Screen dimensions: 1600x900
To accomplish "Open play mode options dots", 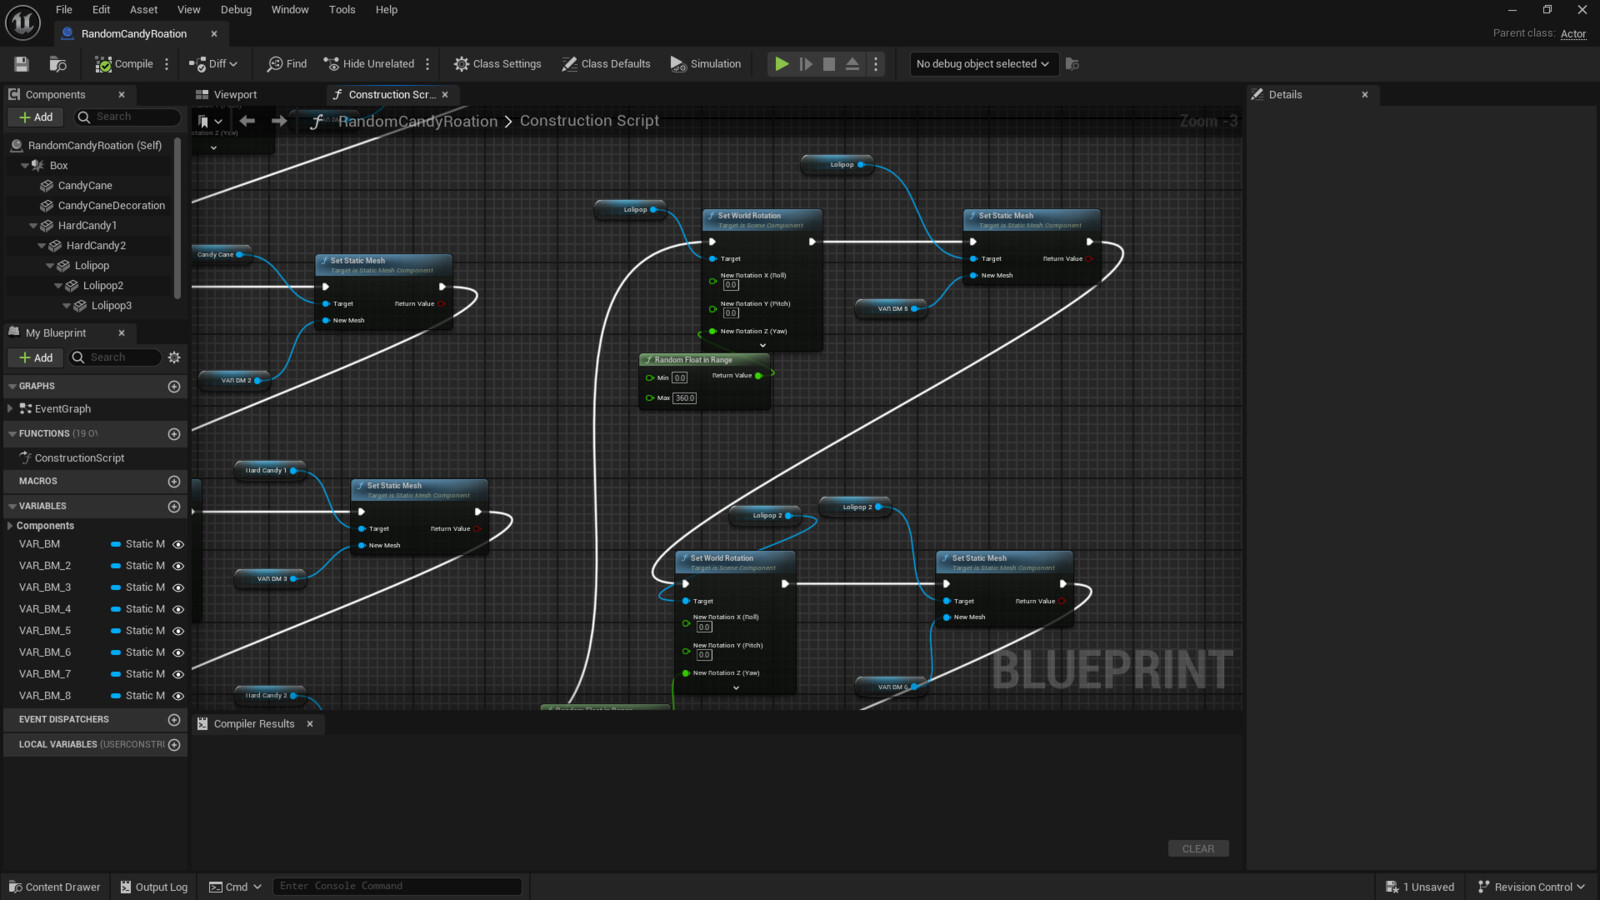I will coord(876,64).
